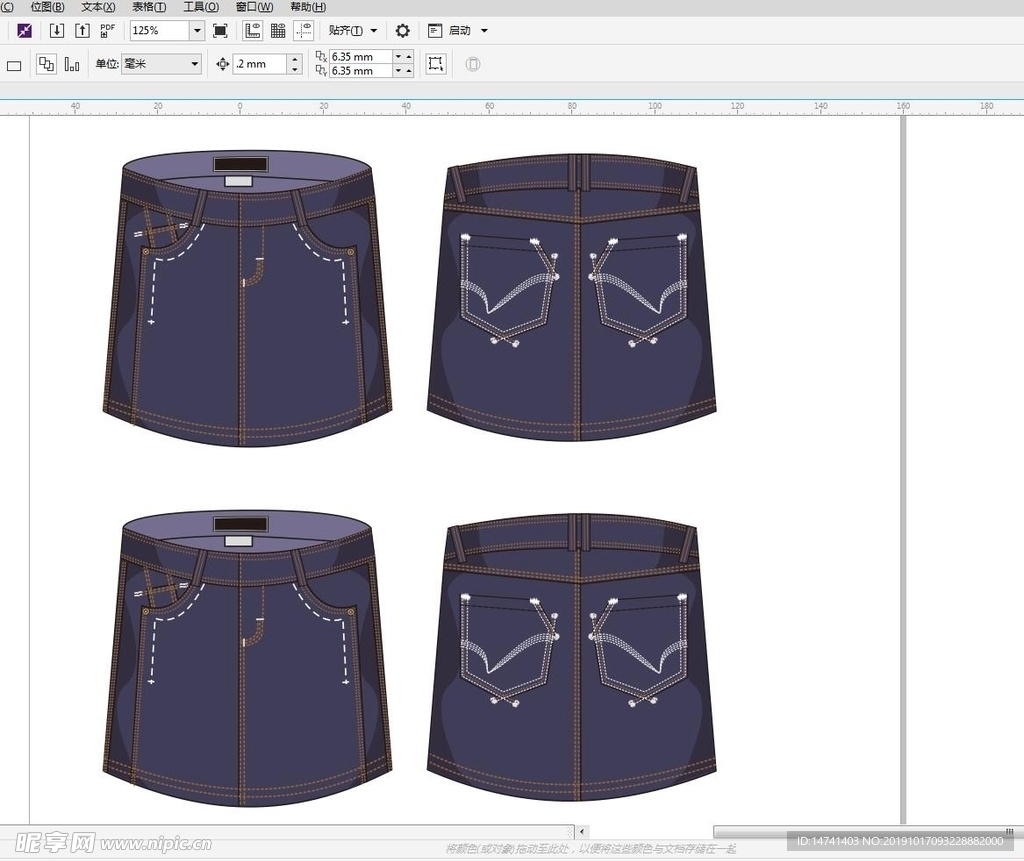1024x861 pixels.
Task: Select the top-left front view skirt drawing
Action: [x=248, y=299]
